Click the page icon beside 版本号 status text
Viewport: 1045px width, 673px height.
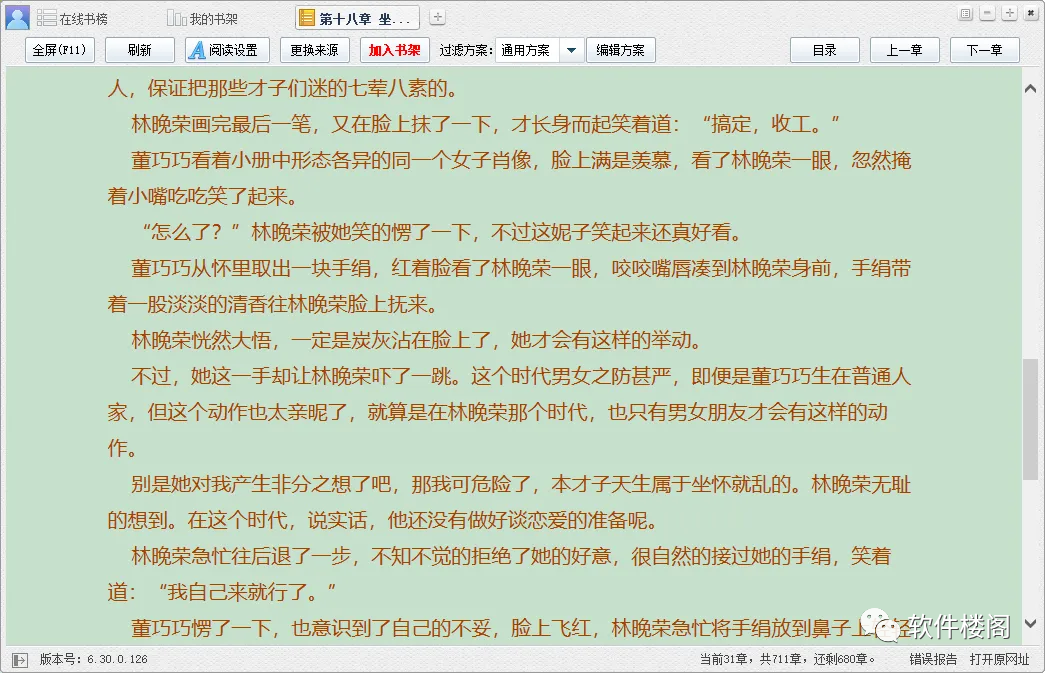(x=19, y=659)
